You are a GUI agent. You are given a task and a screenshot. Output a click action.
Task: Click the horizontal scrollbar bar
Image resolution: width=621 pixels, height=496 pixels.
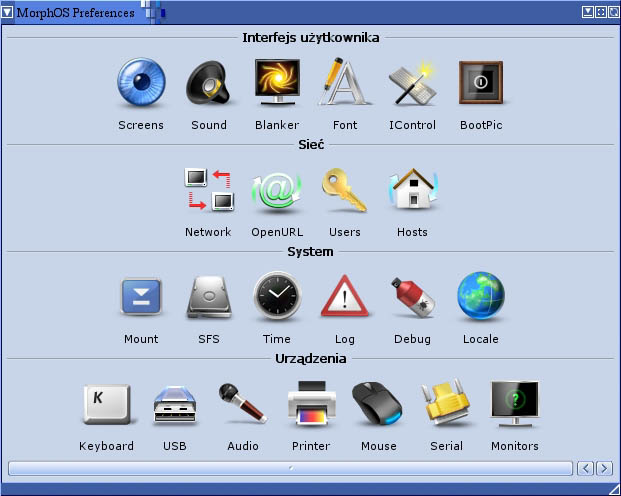(x=290, y=468)
